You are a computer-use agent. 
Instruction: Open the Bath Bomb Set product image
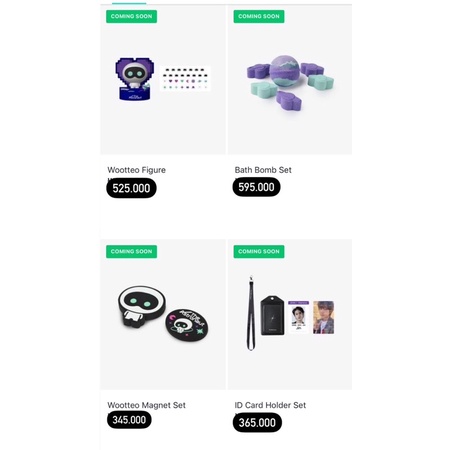(290, 80)
